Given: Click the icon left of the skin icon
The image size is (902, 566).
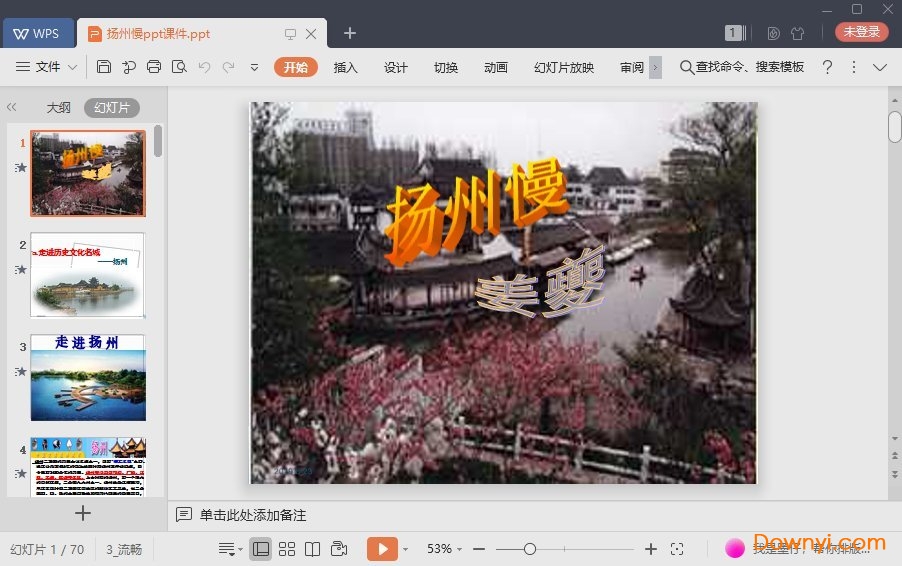Looking at the screenshot, I should point(773,33).
